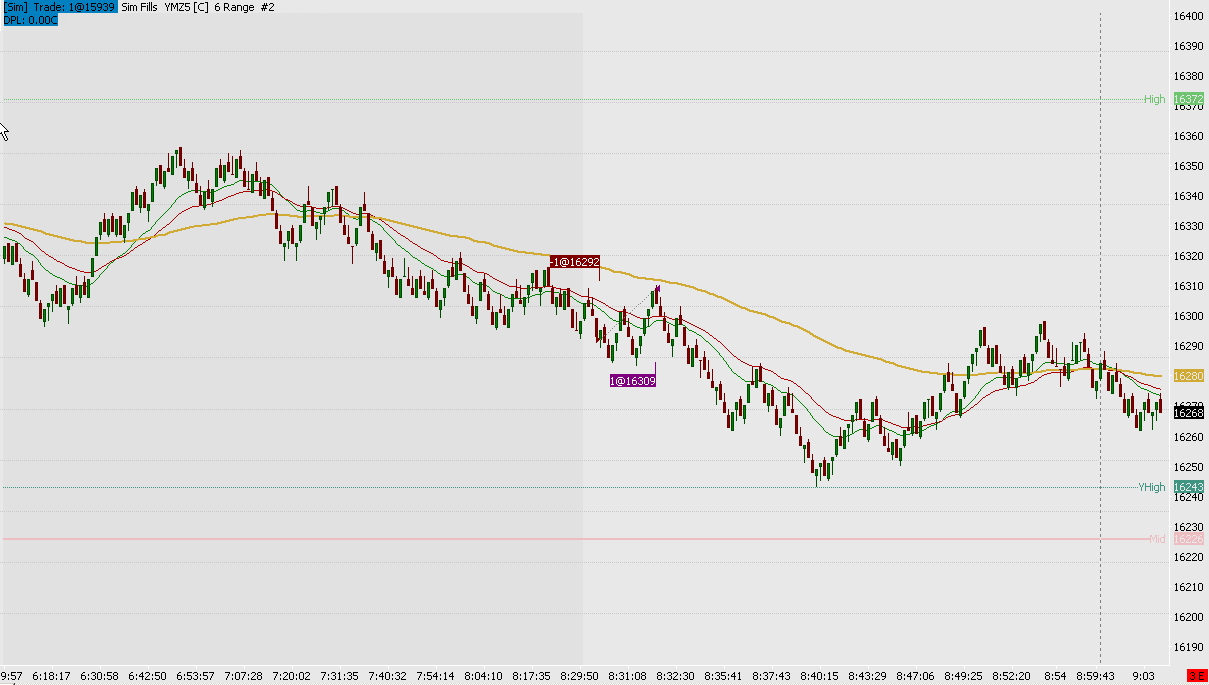Image resolution: width=1209 pixels, height=685 pixels.
Task: Click the 16250 value on price axis
Action: coord(1188,466)
